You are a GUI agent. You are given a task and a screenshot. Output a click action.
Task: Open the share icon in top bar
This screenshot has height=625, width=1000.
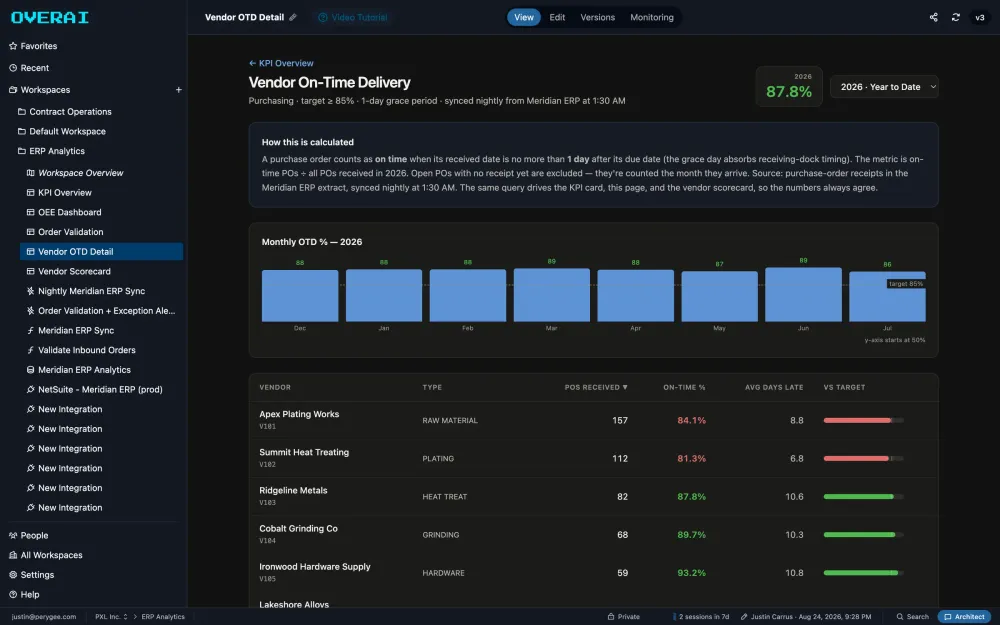(934, 17)
